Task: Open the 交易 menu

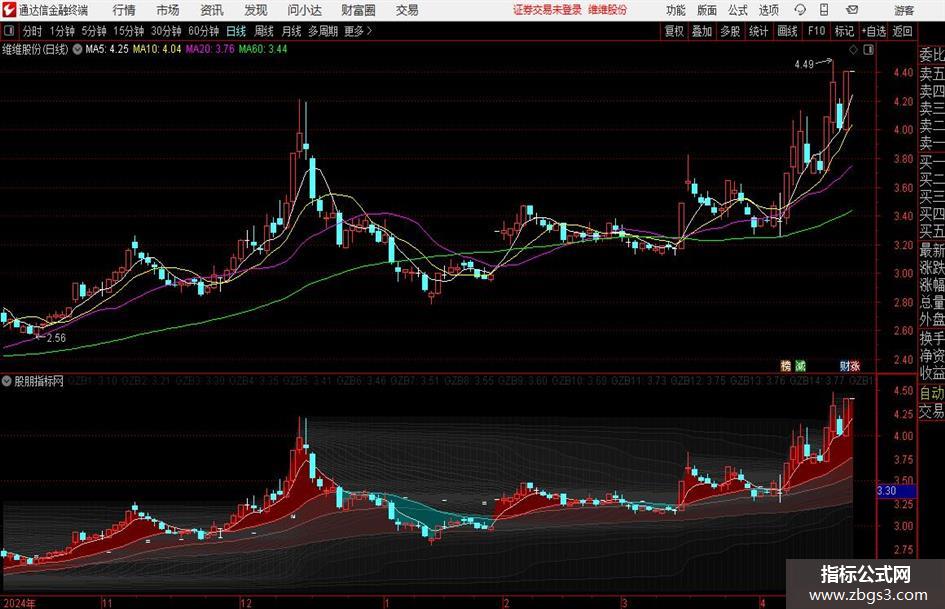Action: pos(407,10)
